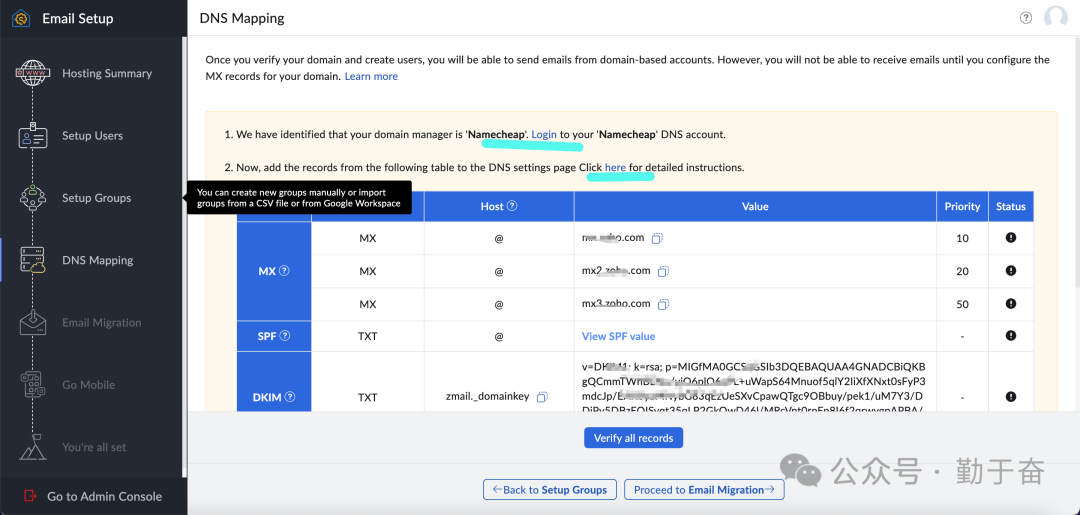Go back to Setup Groups button
Image resolution: width=1080 pixels, height=515 pixels.
click(x=547, y=490)
